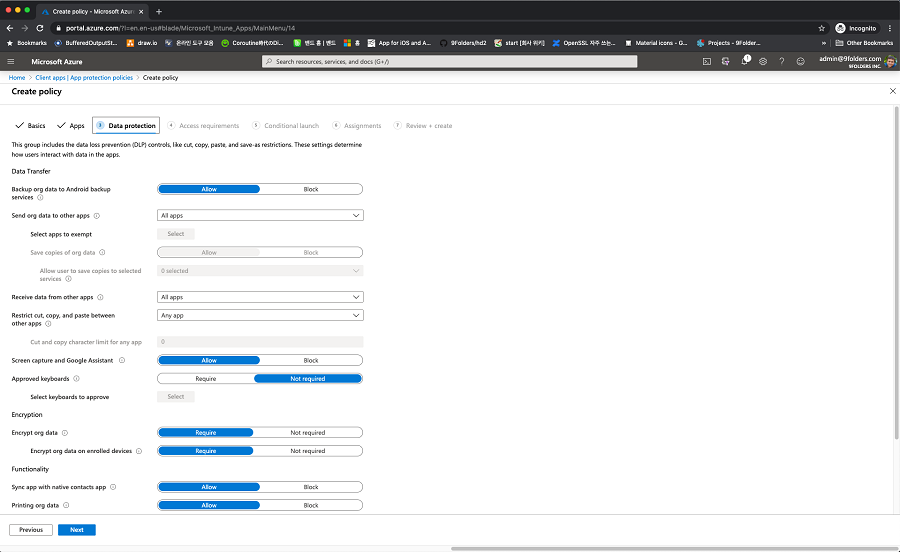Open Chrome's three-dot menu

point(890,28)
